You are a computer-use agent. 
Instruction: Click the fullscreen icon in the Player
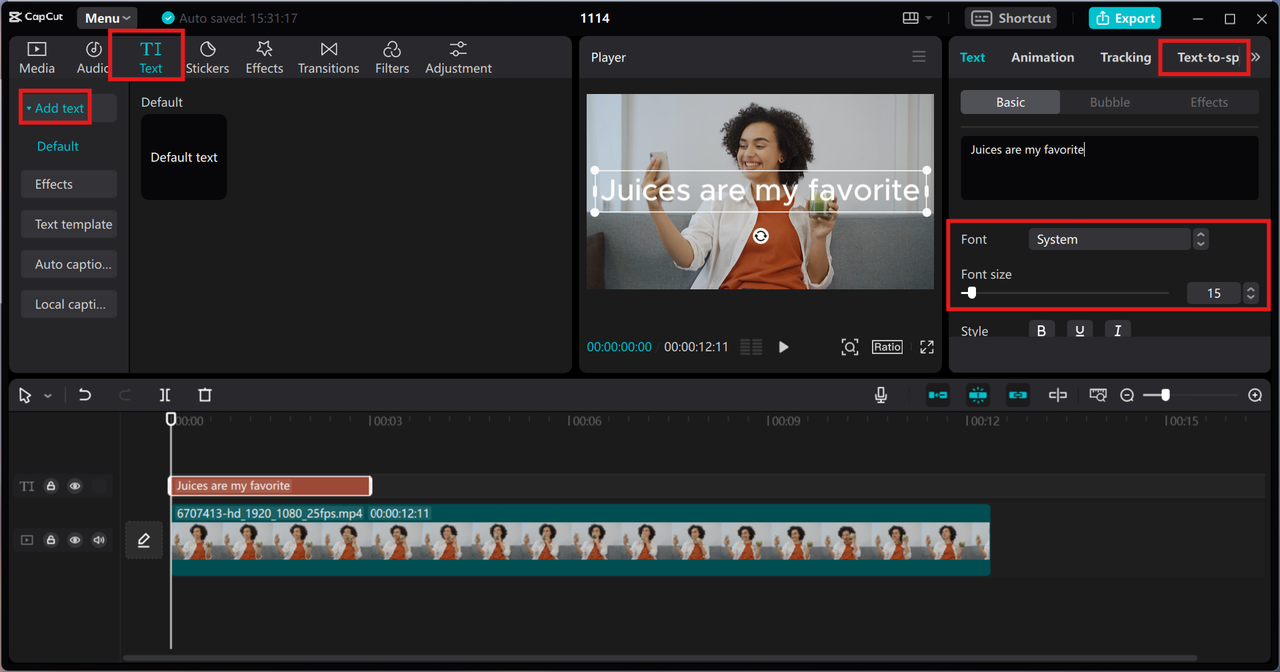click(x=927, y=347)
